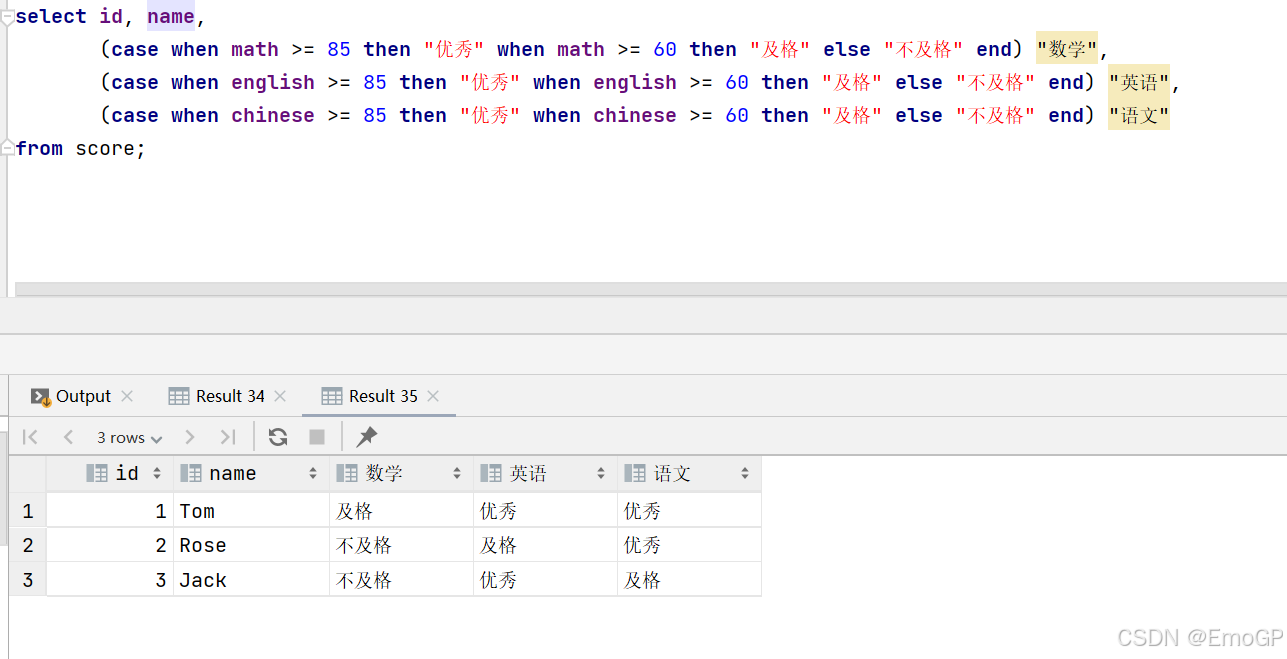Click the id cell in Rose's row

click(110, 545)
